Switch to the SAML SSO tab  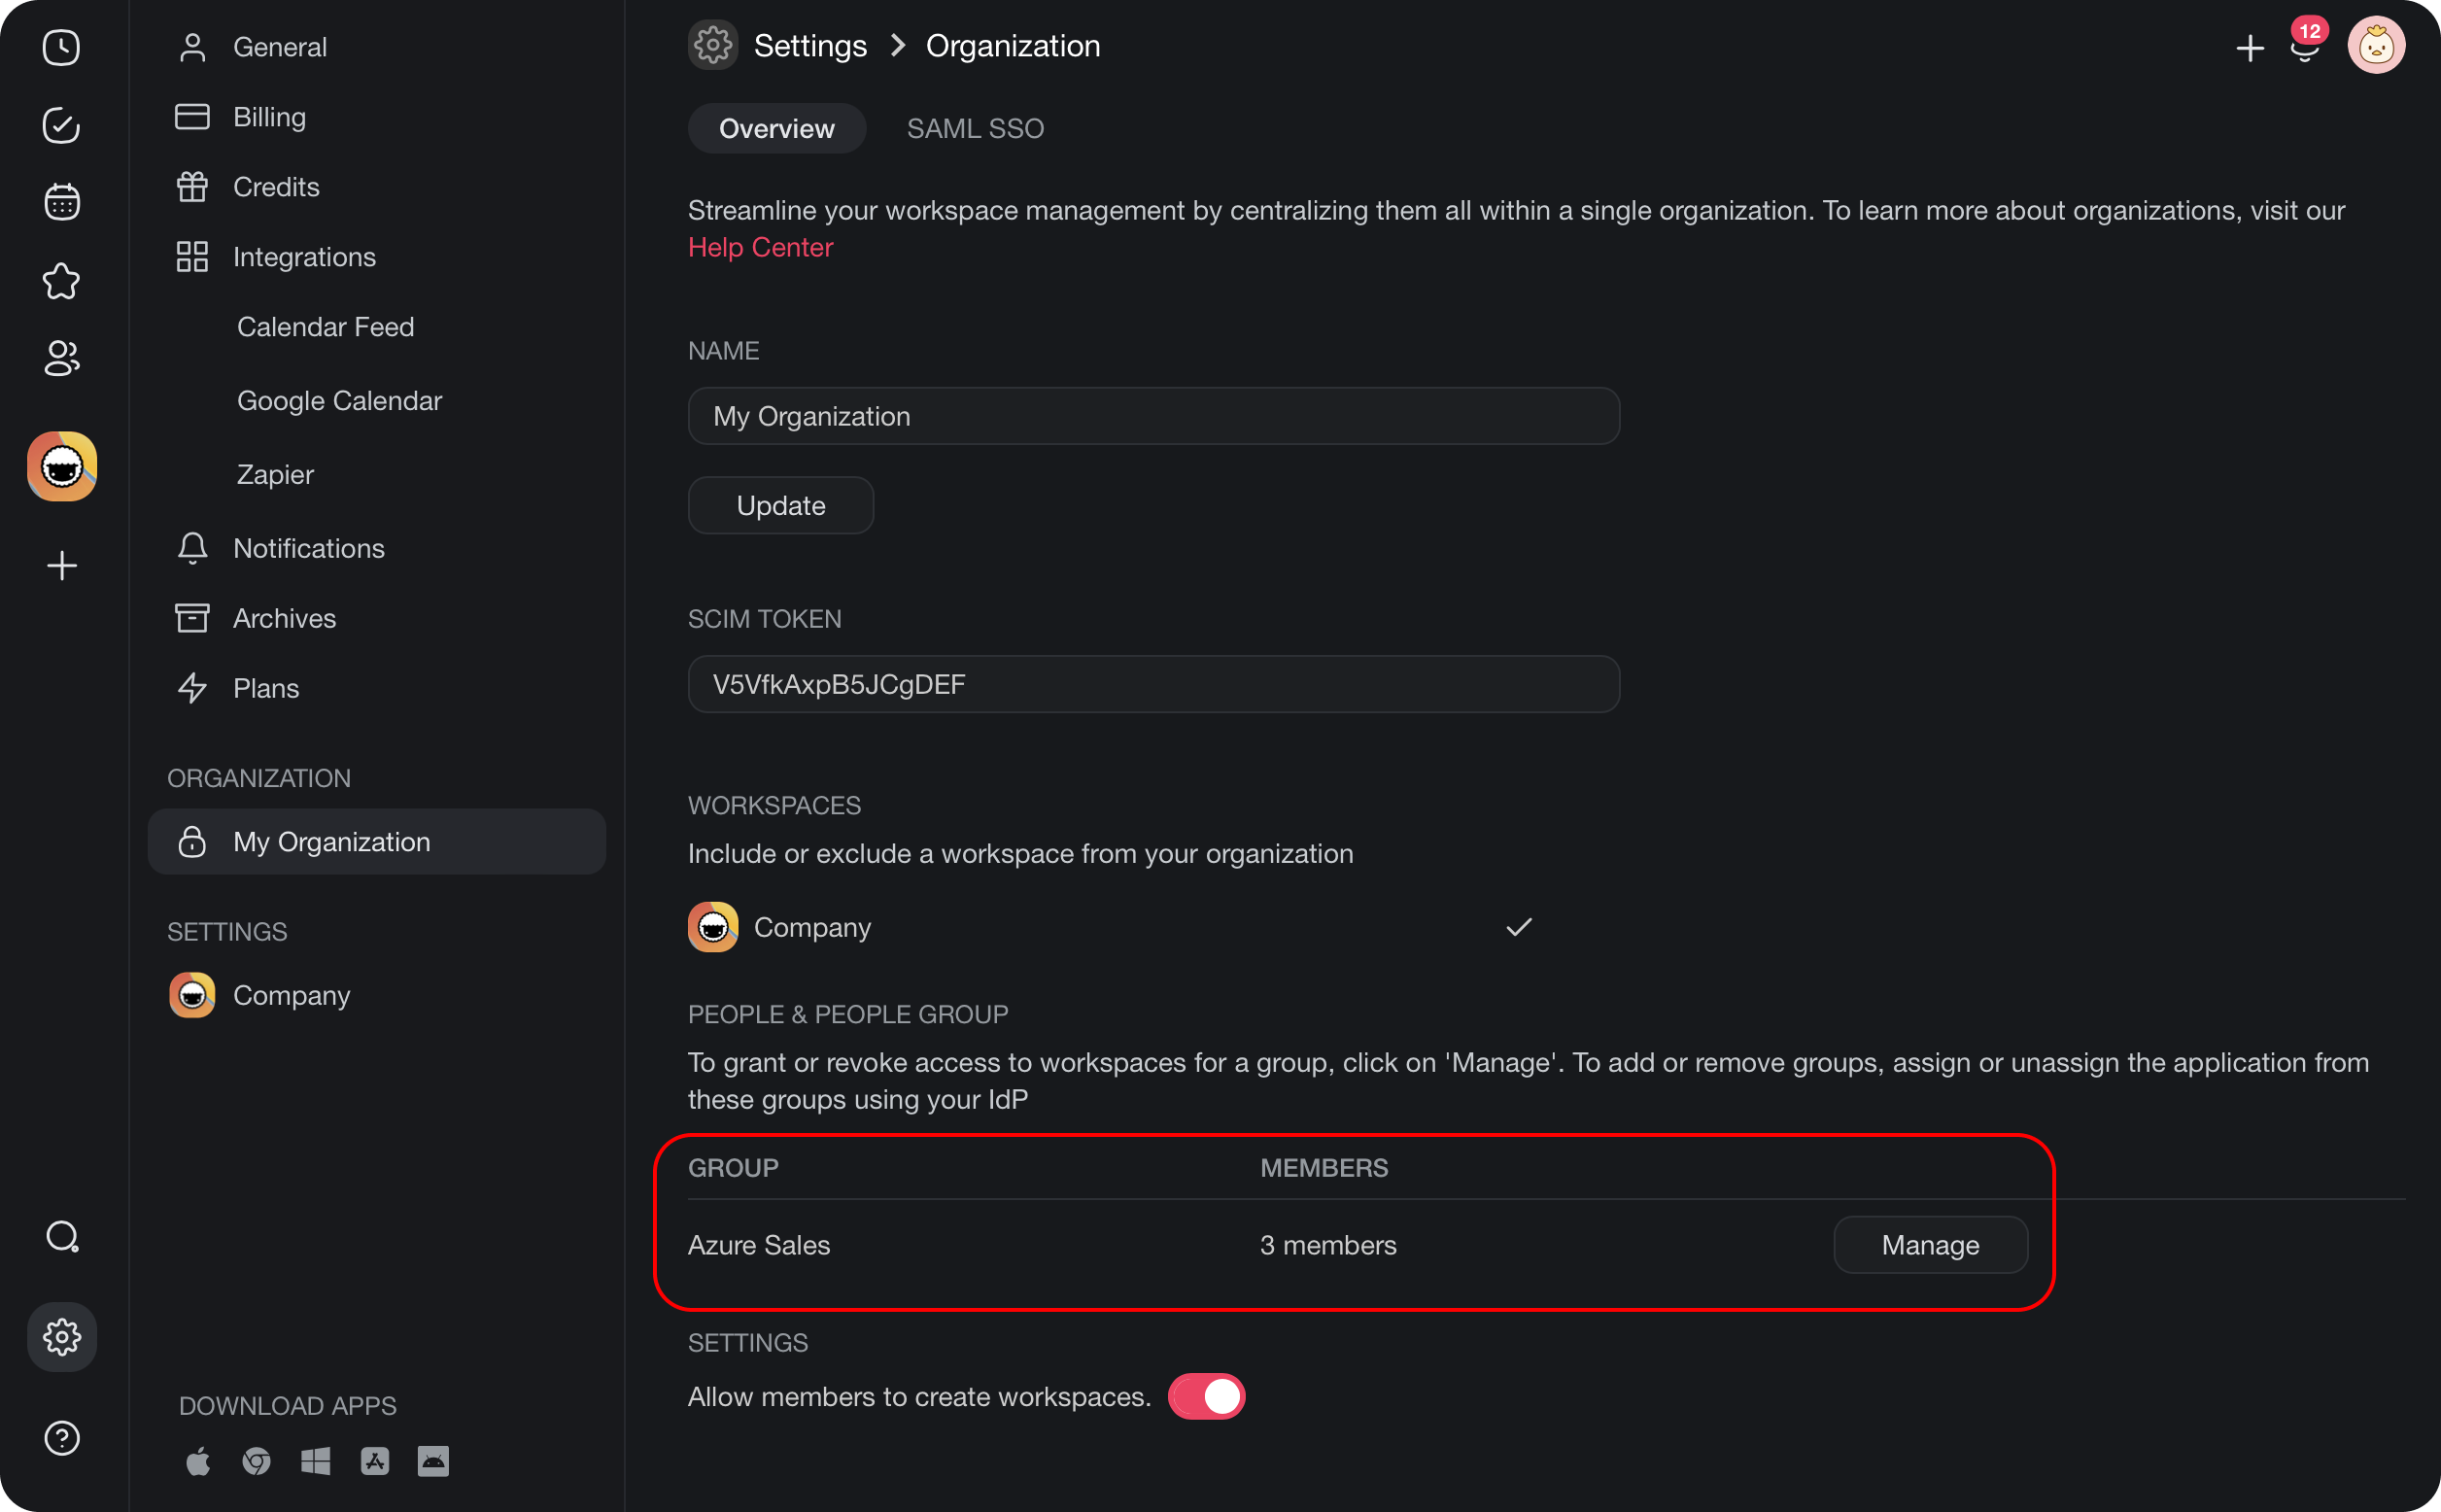click(975, 129)
